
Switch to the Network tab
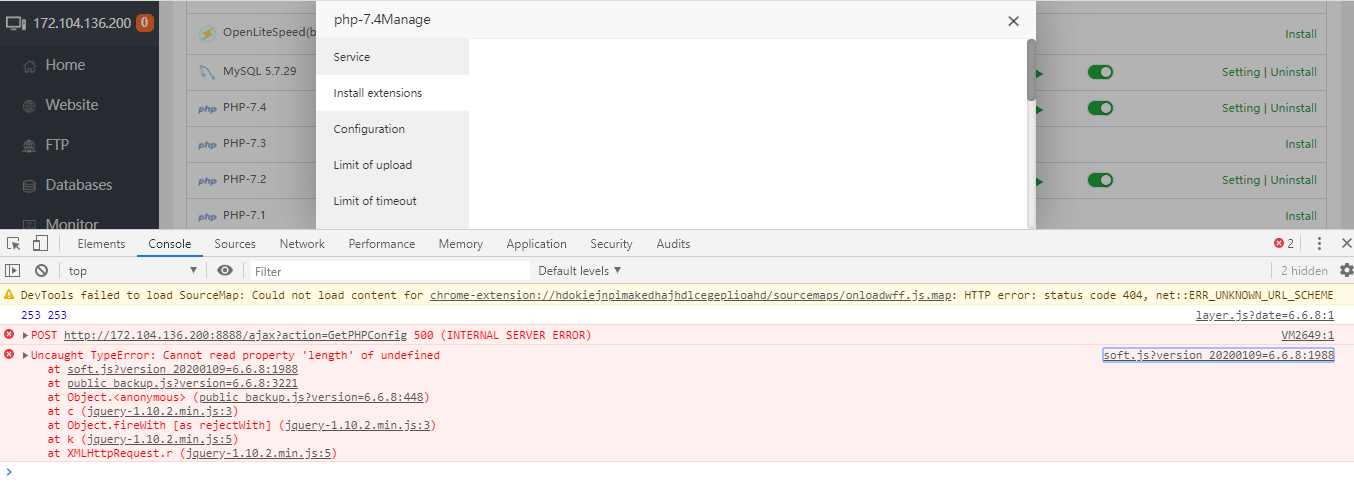(302, 243)
